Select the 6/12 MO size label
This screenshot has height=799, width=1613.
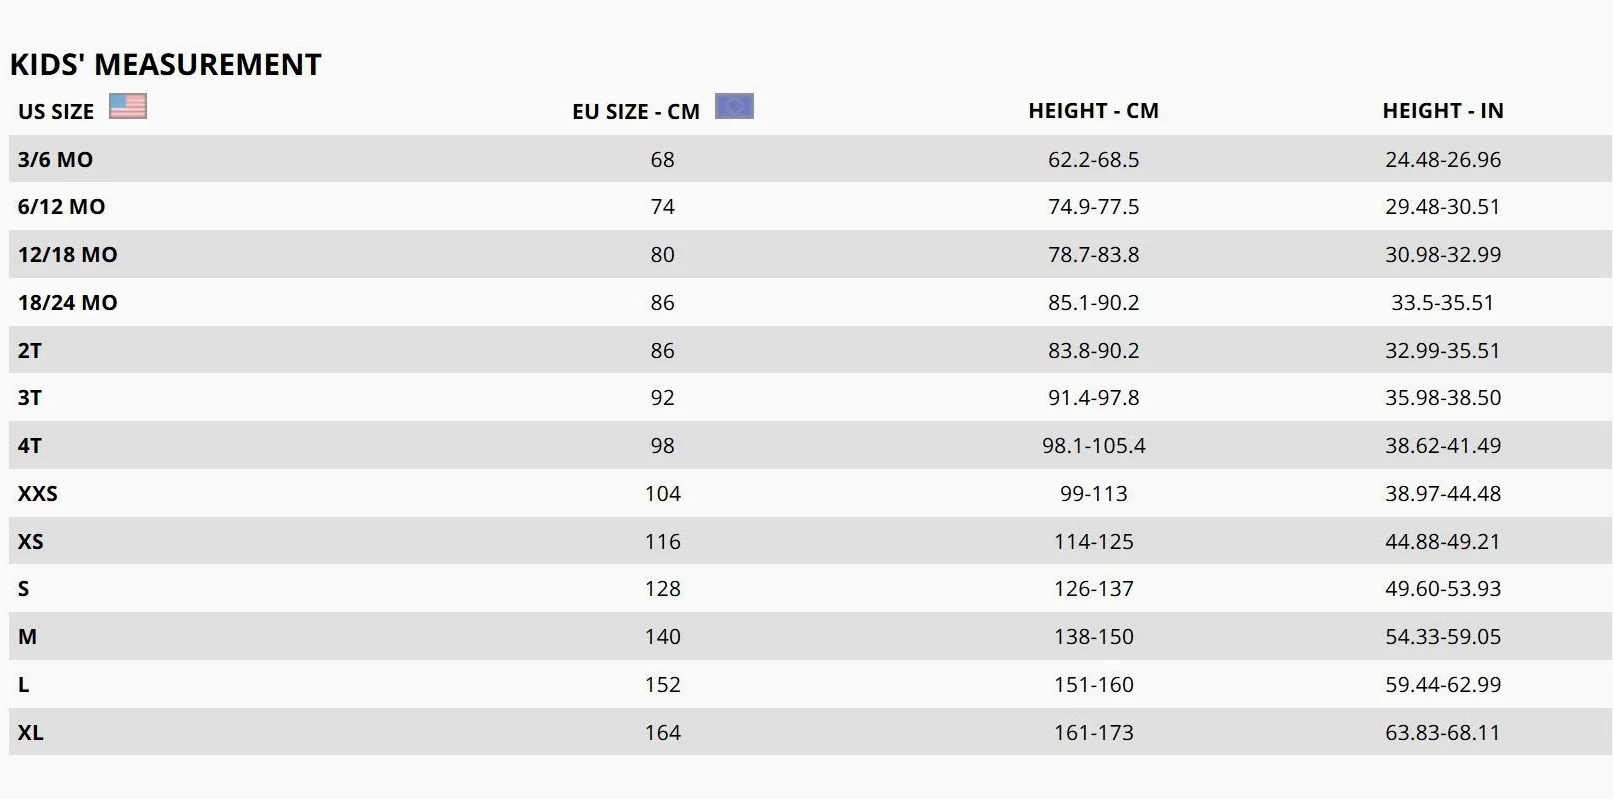click(x=61, y=207)
